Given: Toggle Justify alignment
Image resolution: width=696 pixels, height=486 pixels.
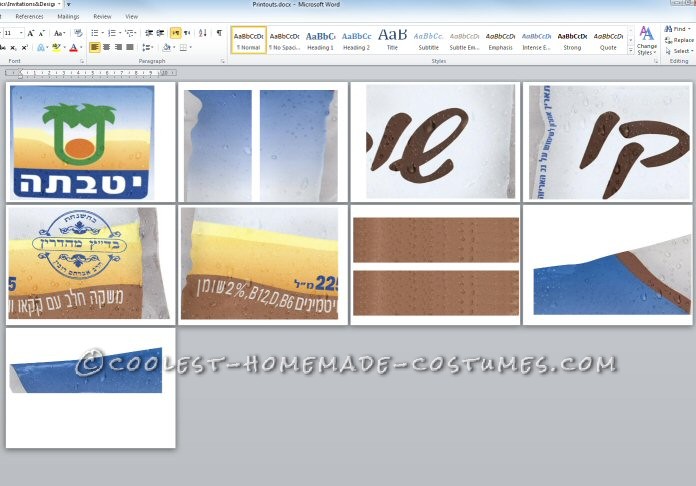Looking at the screenshot, I should [x=130, y=47].
